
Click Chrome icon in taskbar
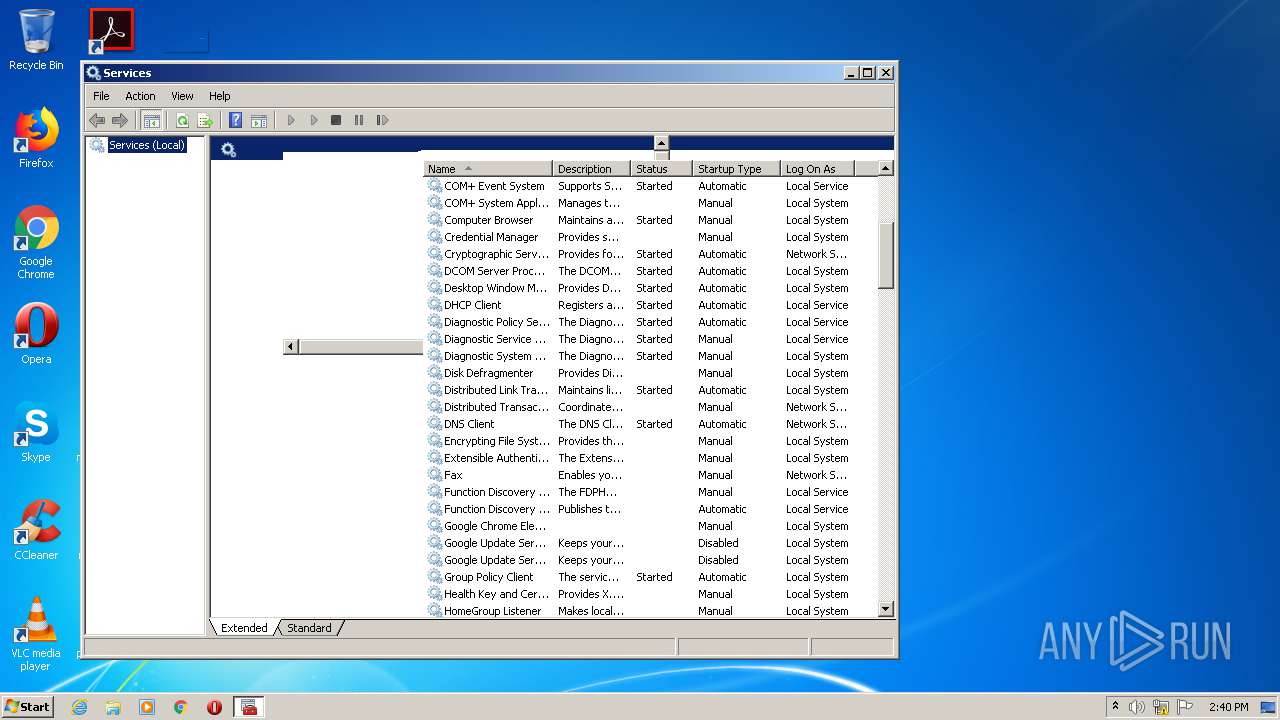pos(181,707)
